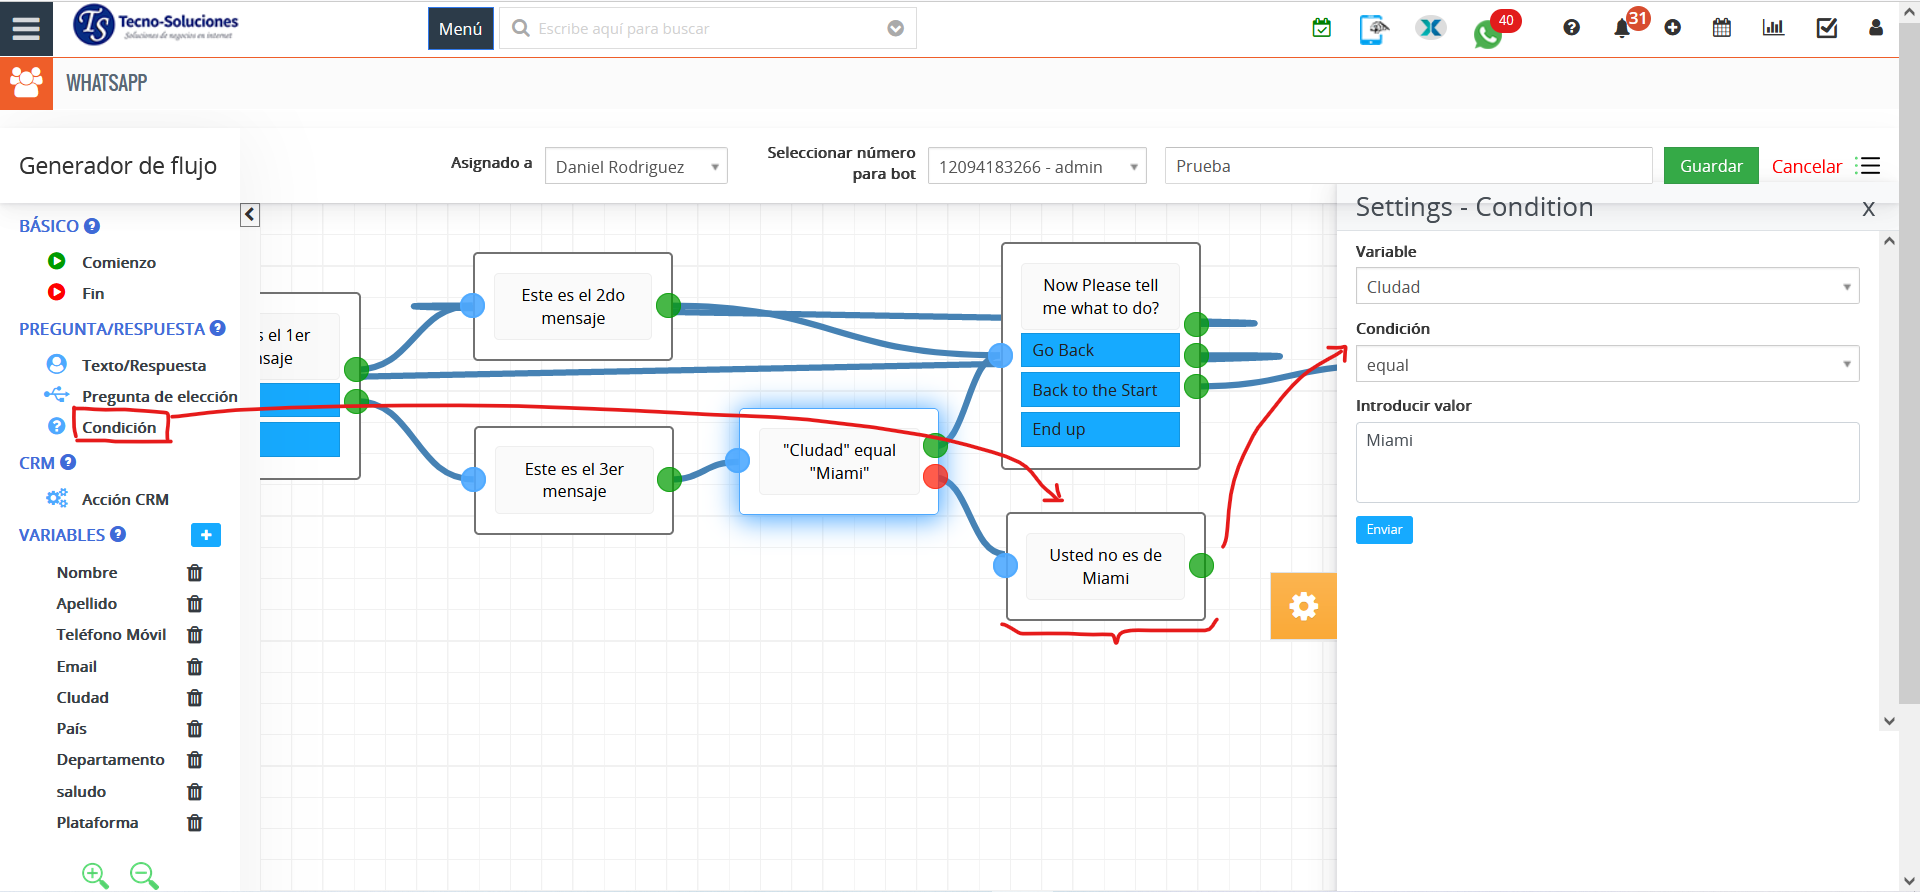The height and width of the screenshot is (892, 1920).
Task: Open the help question mark icon in header
Action: (1571, 28)
